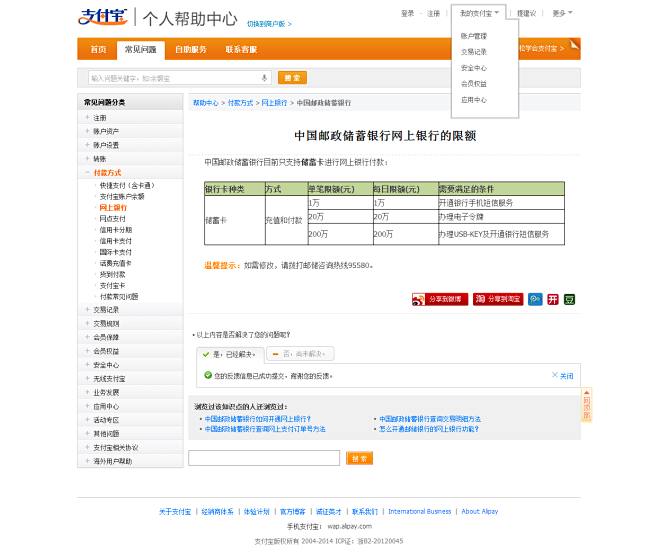Expand the 转账 category
658x555 pixels.
131,159
